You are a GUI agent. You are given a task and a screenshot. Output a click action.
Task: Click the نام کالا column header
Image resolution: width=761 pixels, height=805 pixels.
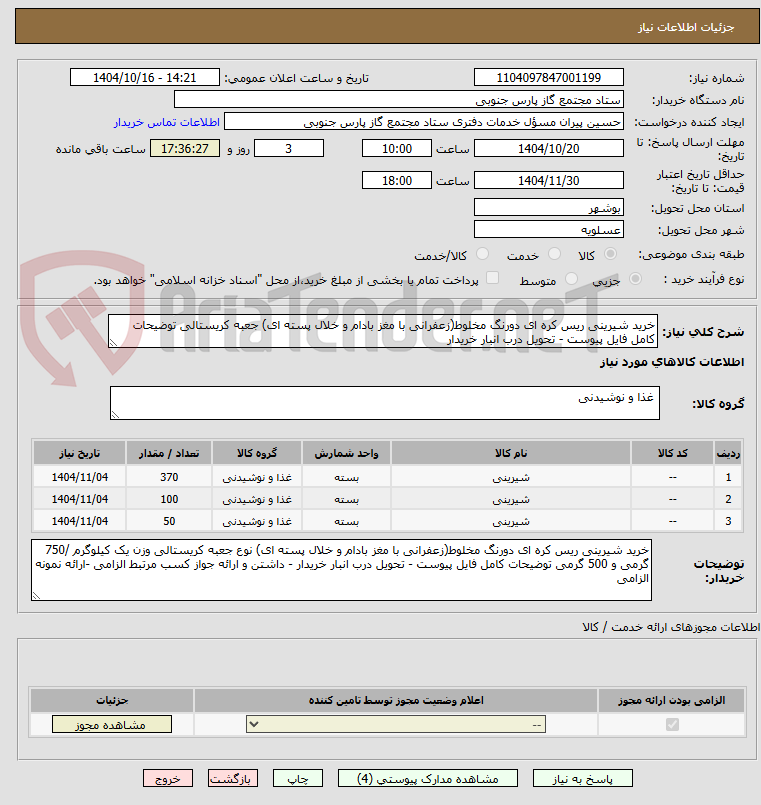coord(511,453)
